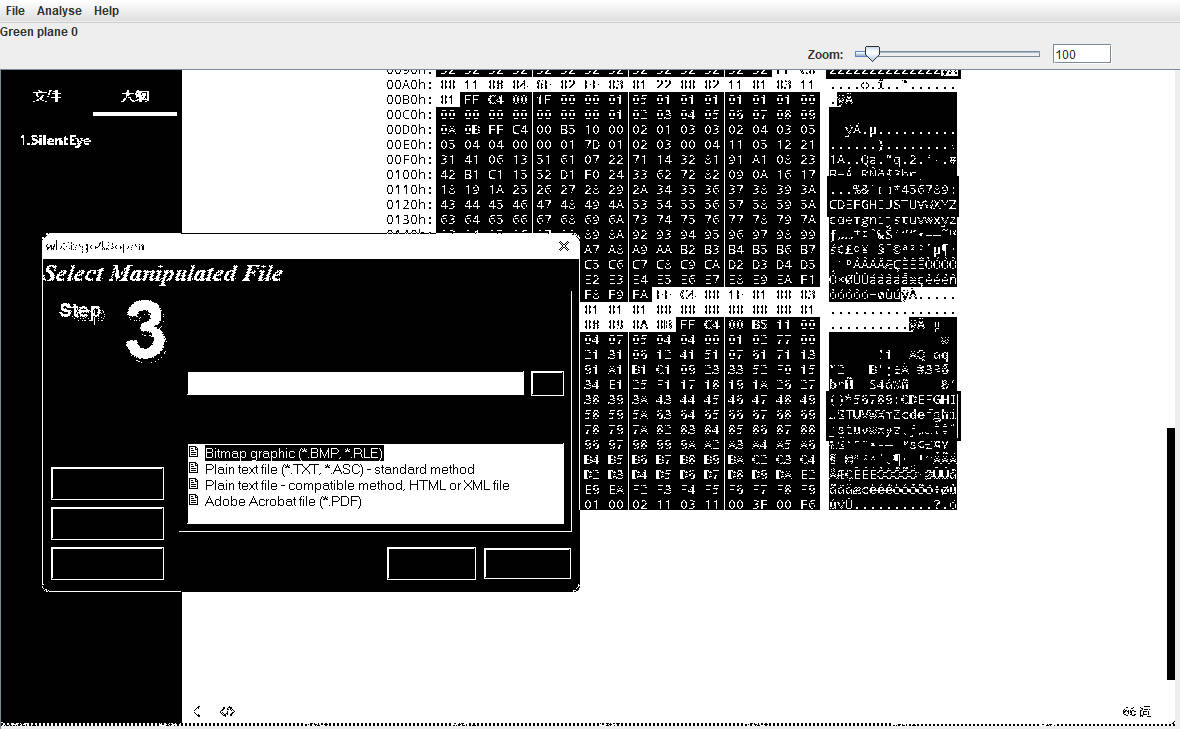Screen dimensions: 1180x729
Task: Switch to the 文件 tab
Action: 47,96
